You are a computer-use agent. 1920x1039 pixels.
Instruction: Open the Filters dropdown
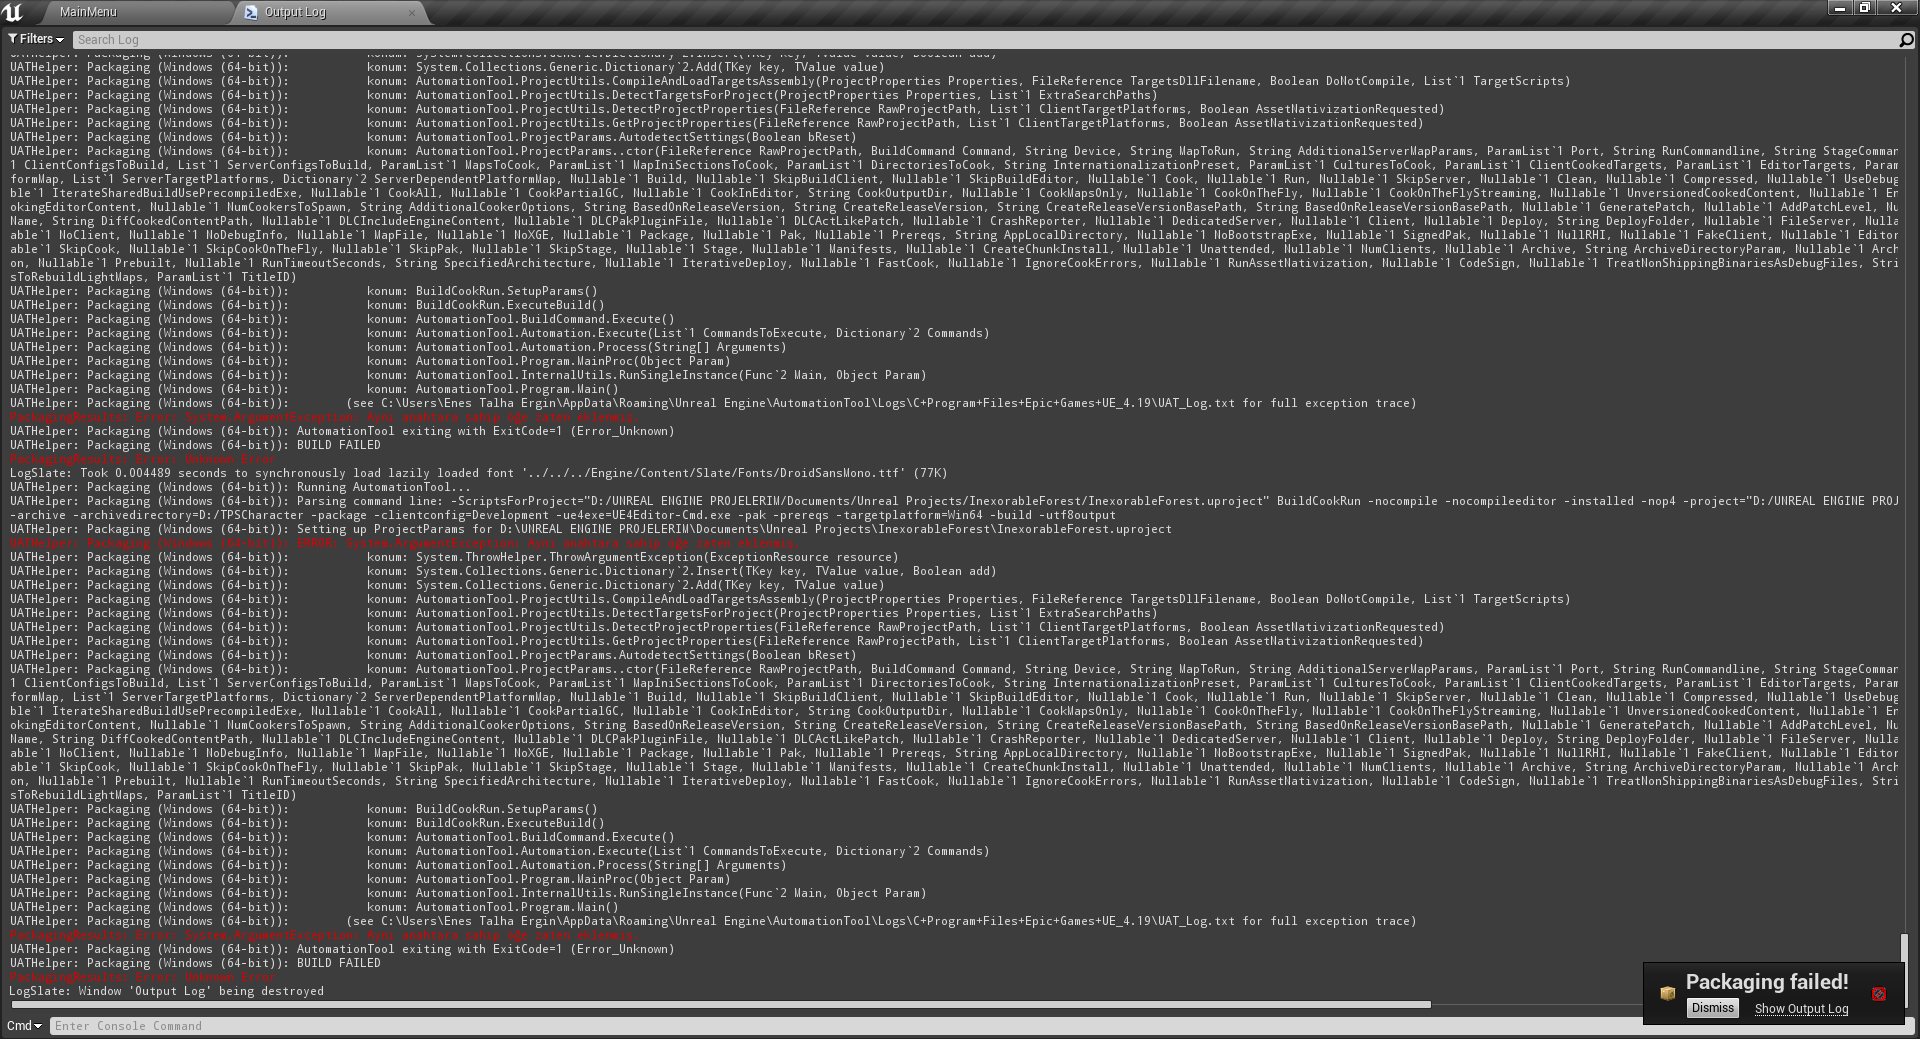point(36,39)
